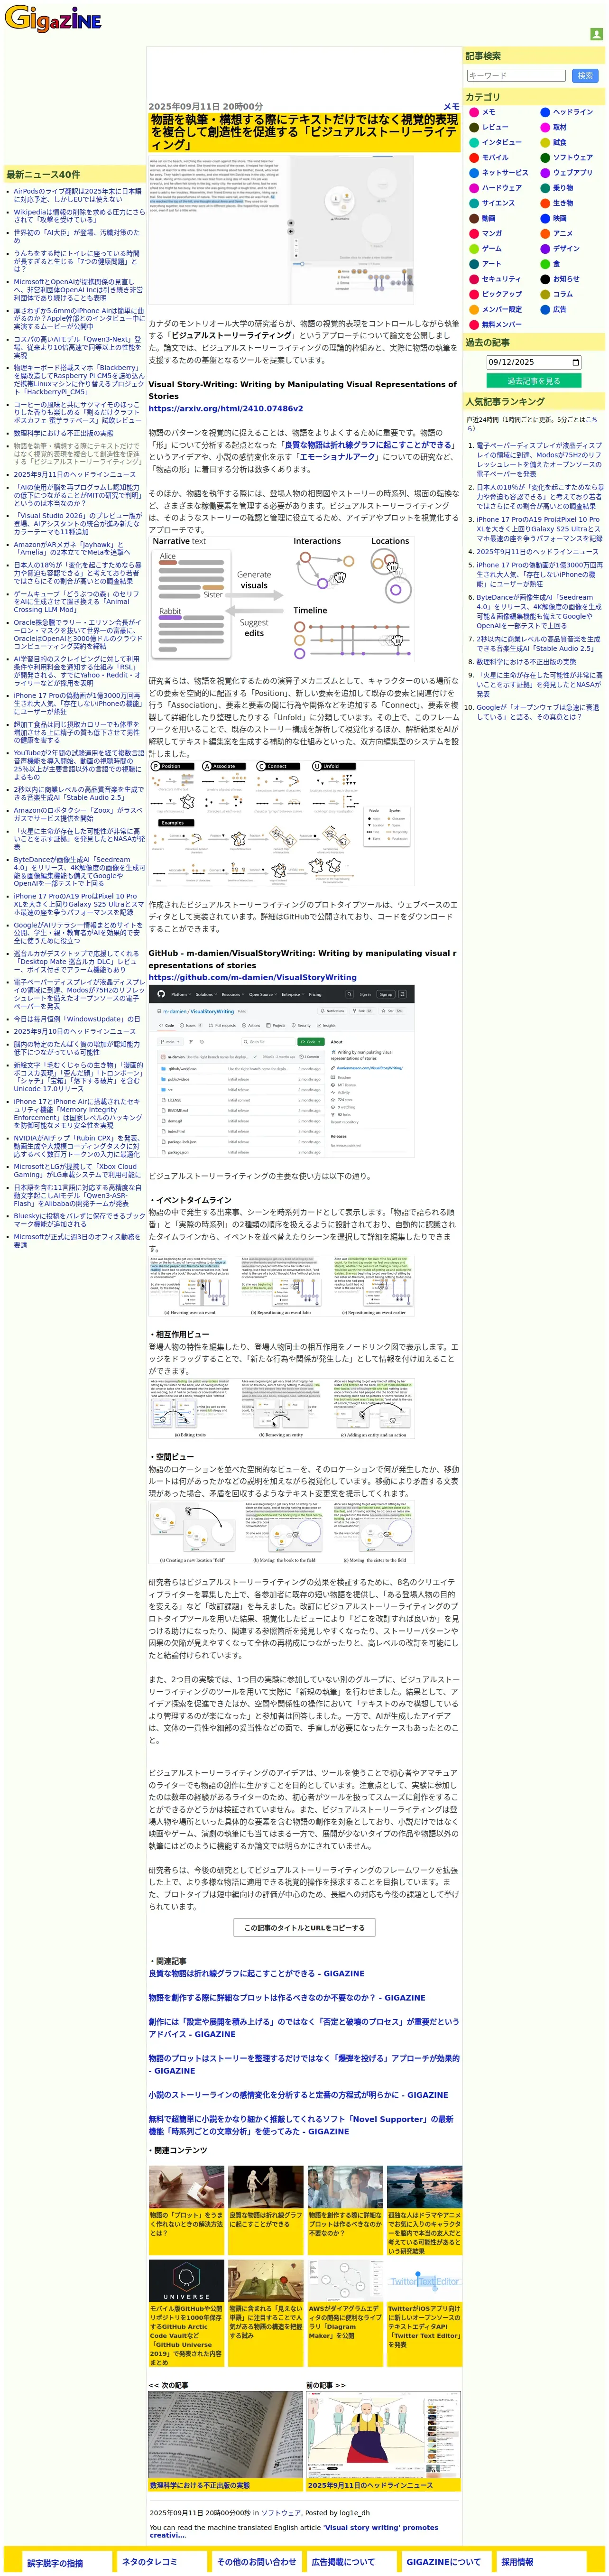Open the calendar picker in the date field
Image resolution: width=609 pixels, height=2576 pixels.
pyautogui.click(x=575, y=362)
